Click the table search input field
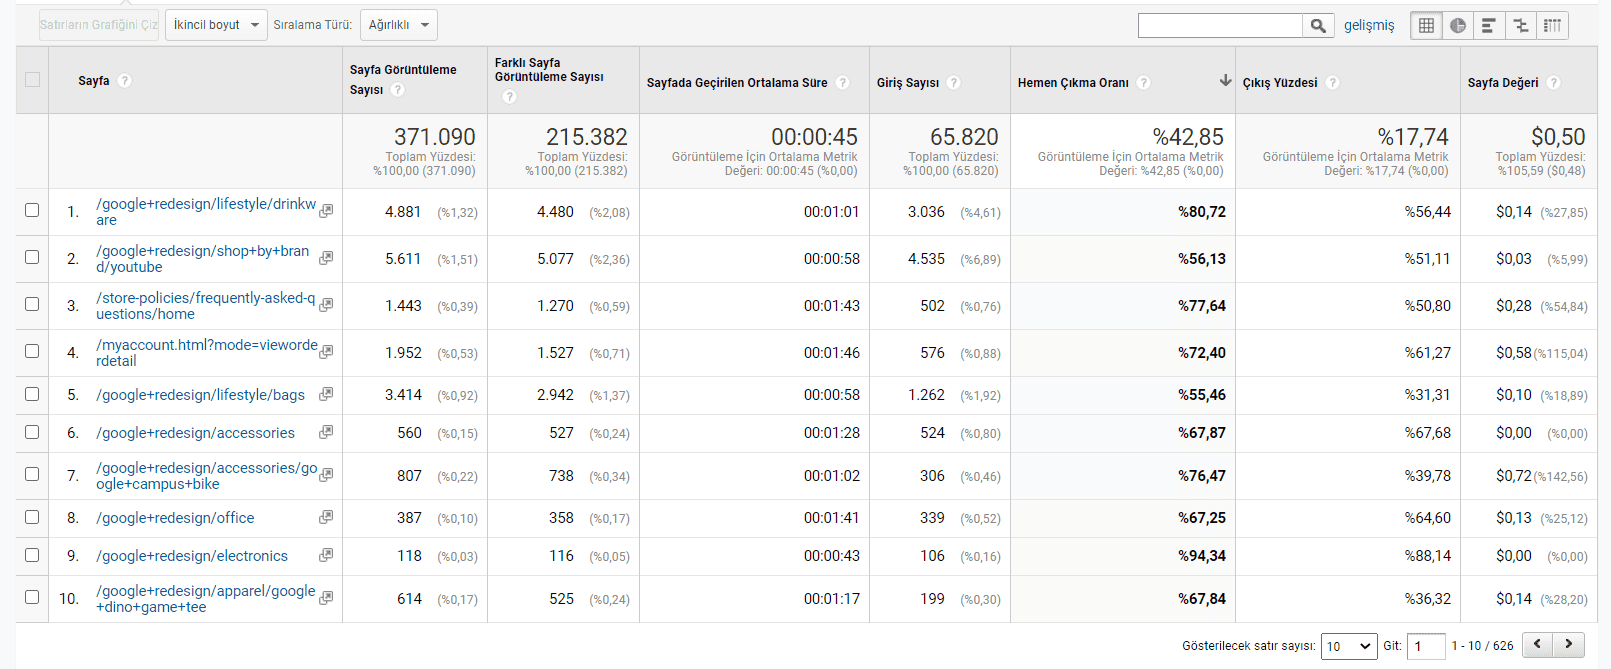Image resolution: width=1611 pixels, height=669 pixels. coord(1219,25)
